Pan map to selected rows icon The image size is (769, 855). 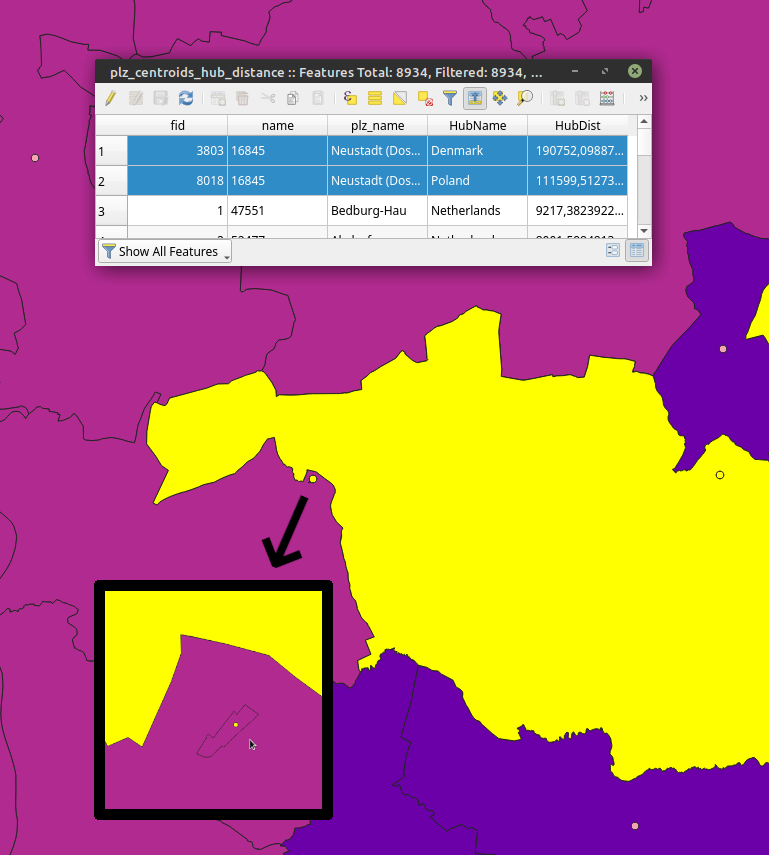coord(500,98)
